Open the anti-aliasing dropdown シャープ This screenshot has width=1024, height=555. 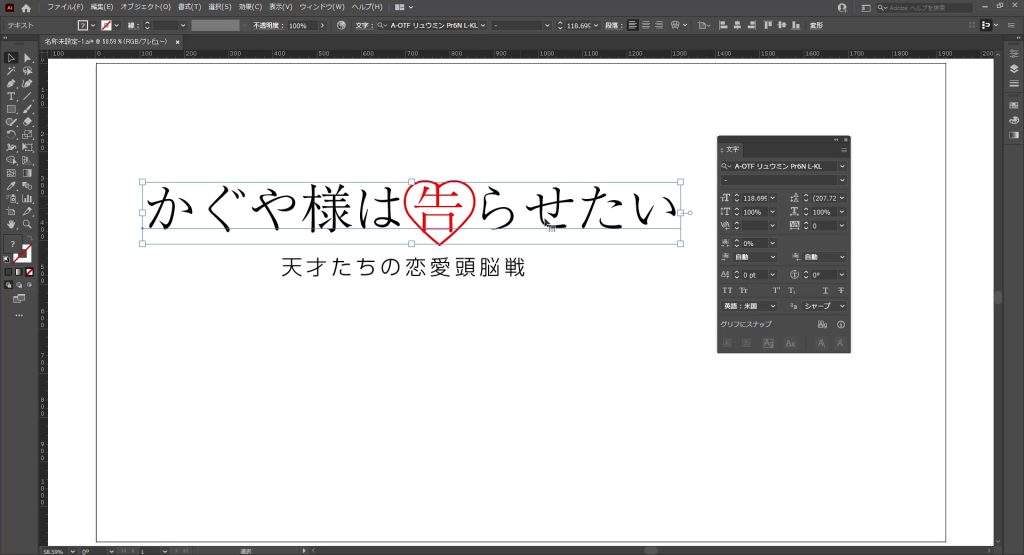coord(824,306)
